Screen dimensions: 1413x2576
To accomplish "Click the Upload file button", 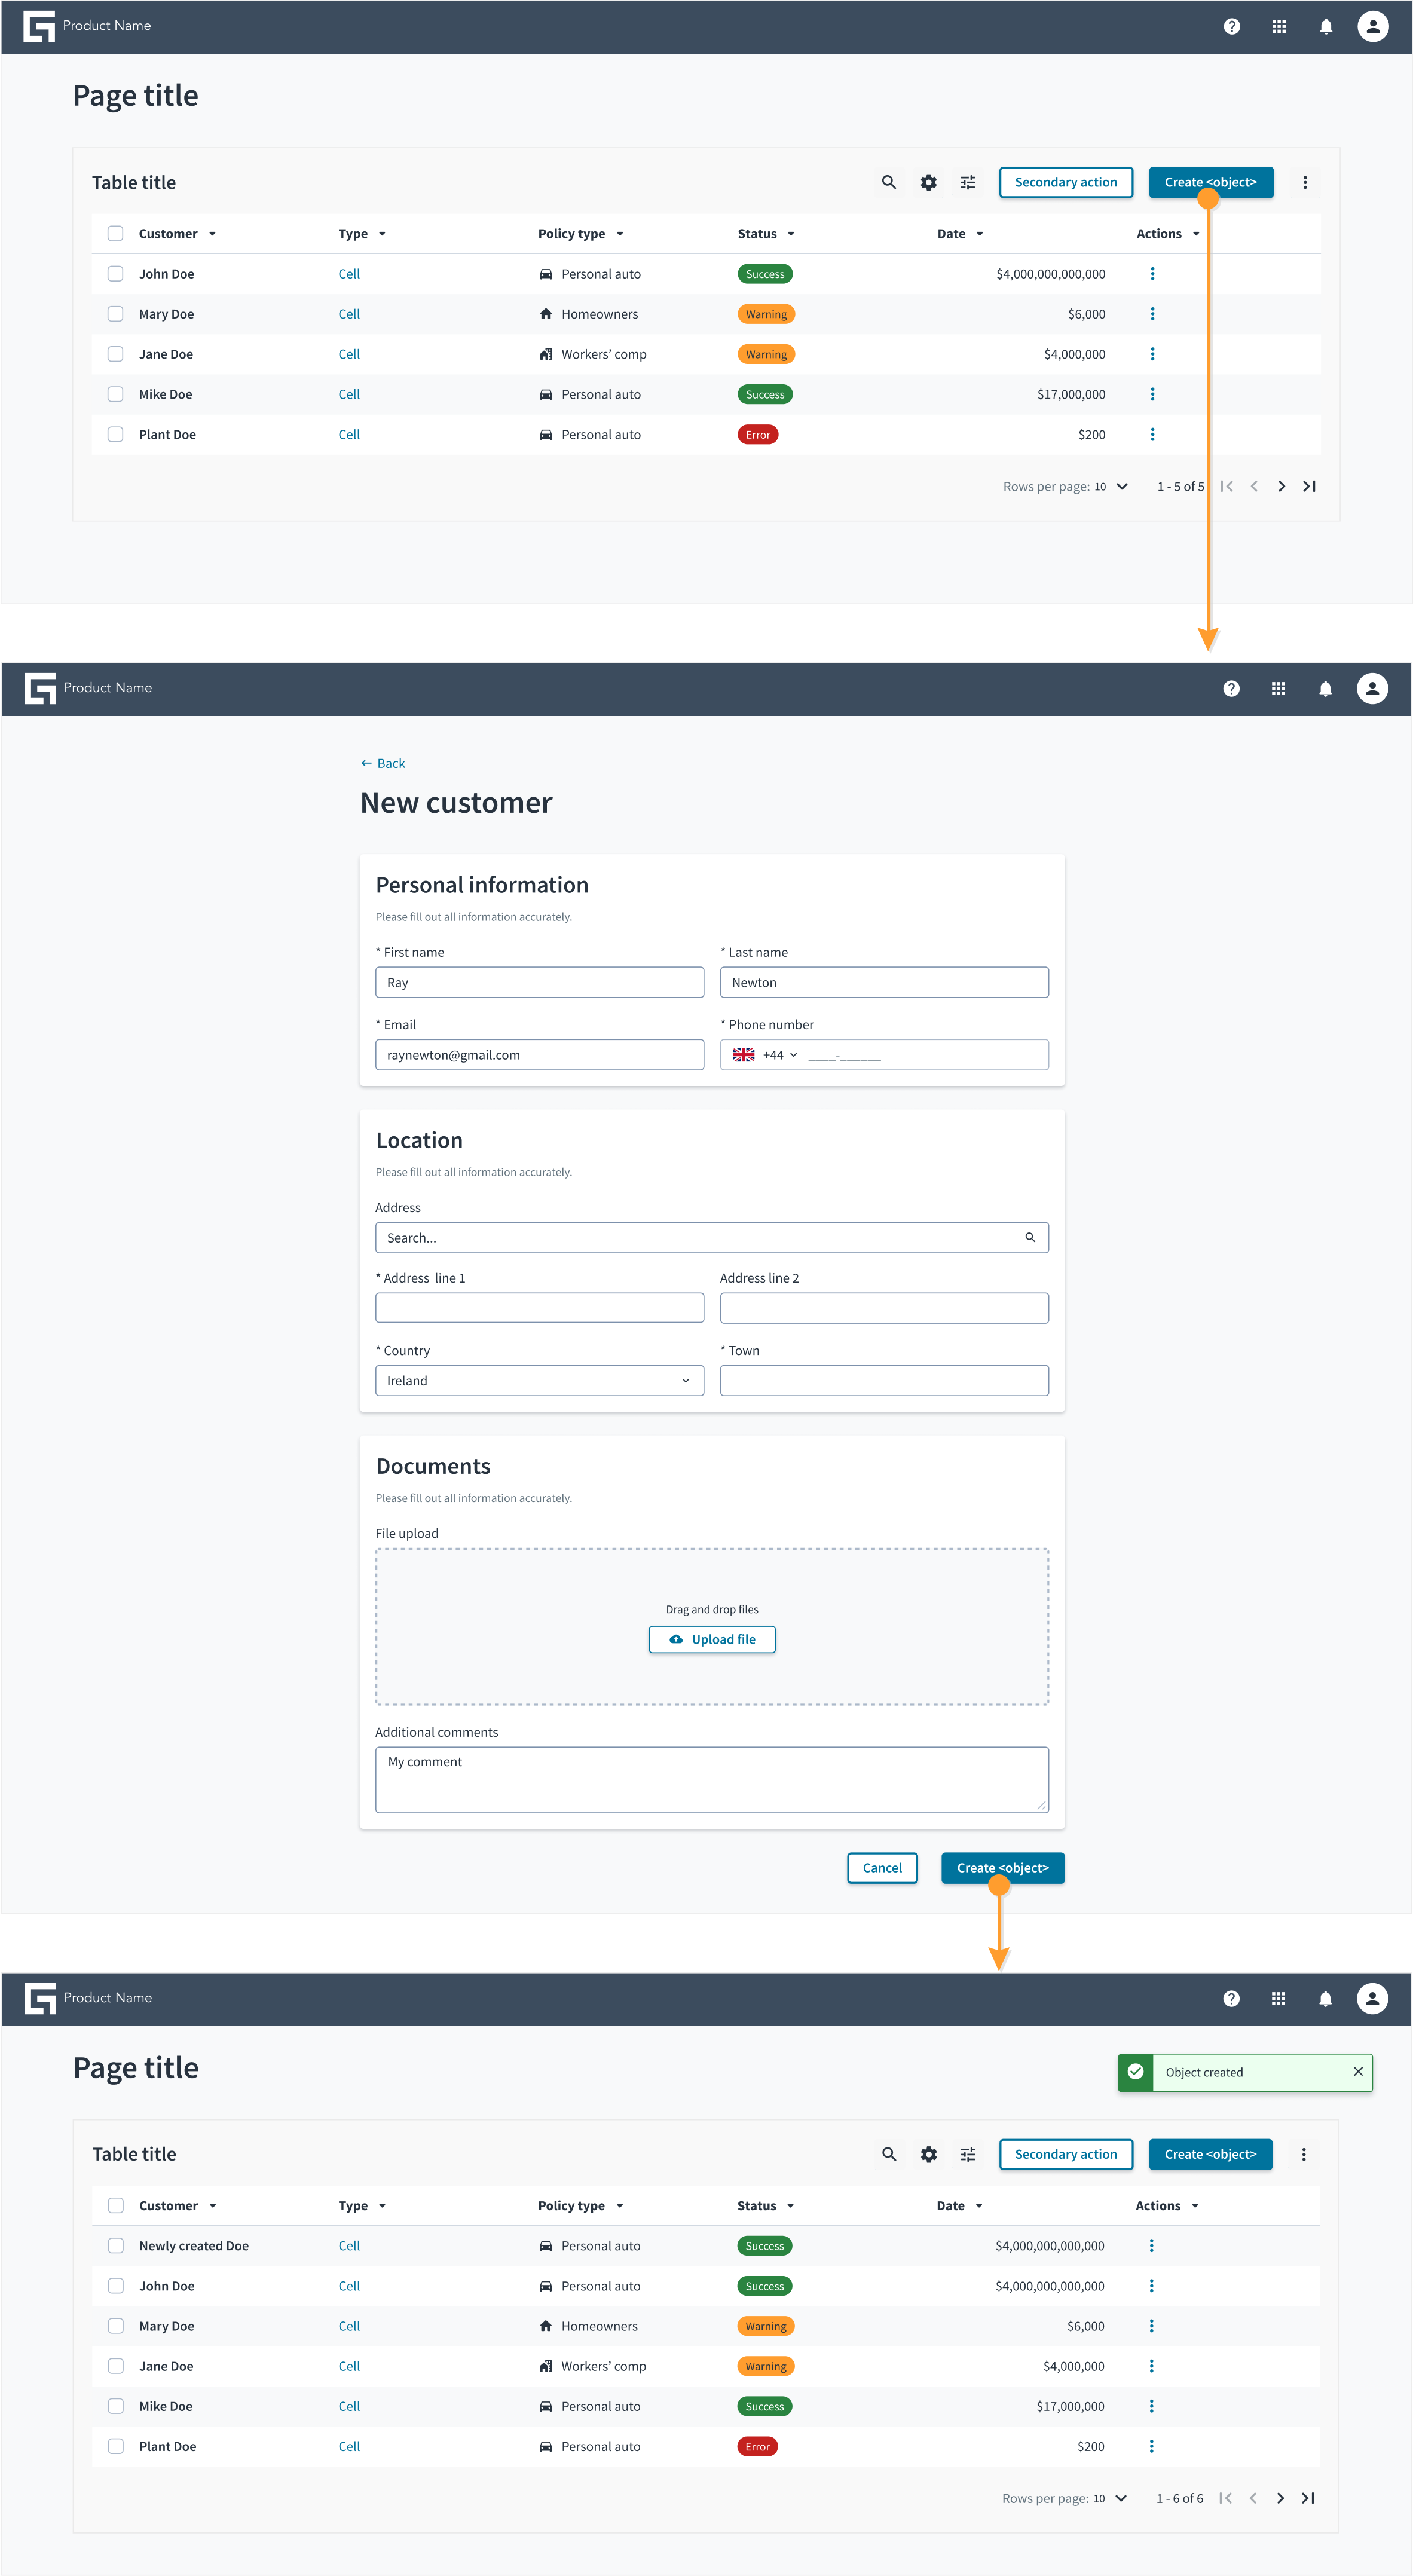I will pyautogui.click(x=711, y=1639).
